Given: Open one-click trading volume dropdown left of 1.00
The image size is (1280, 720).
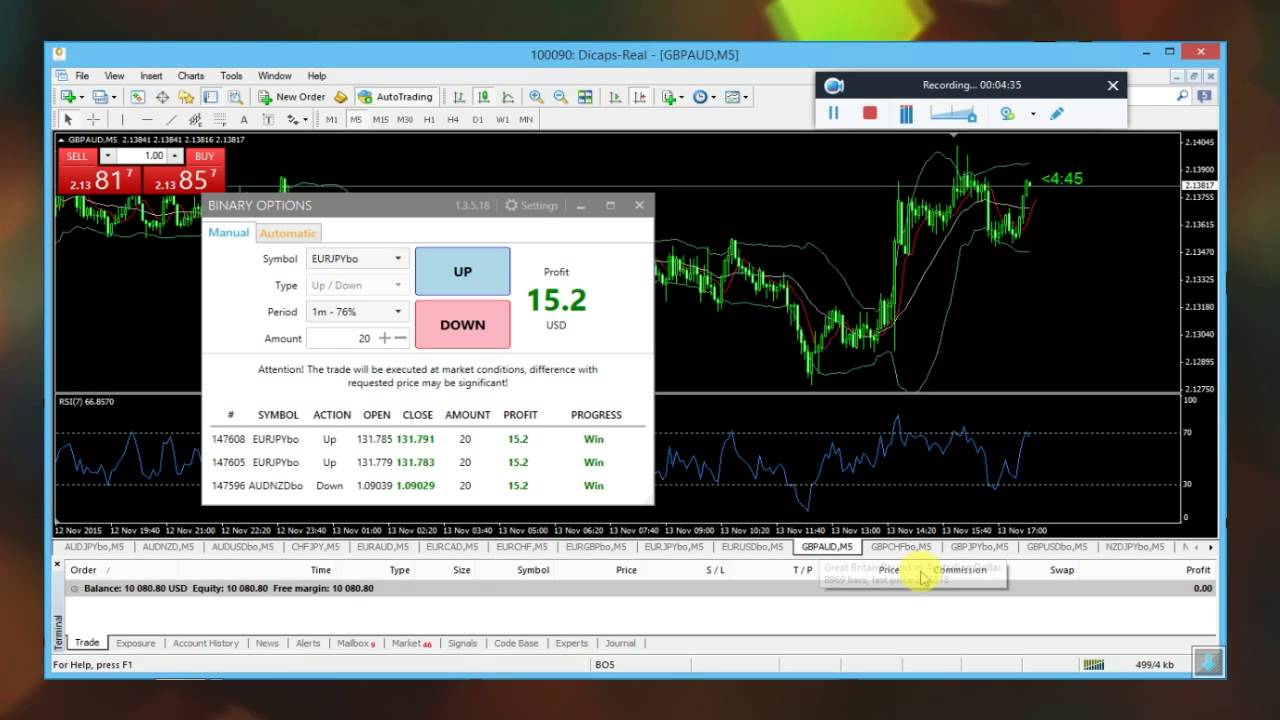Looking at the screenshot, I should (107, 156).
